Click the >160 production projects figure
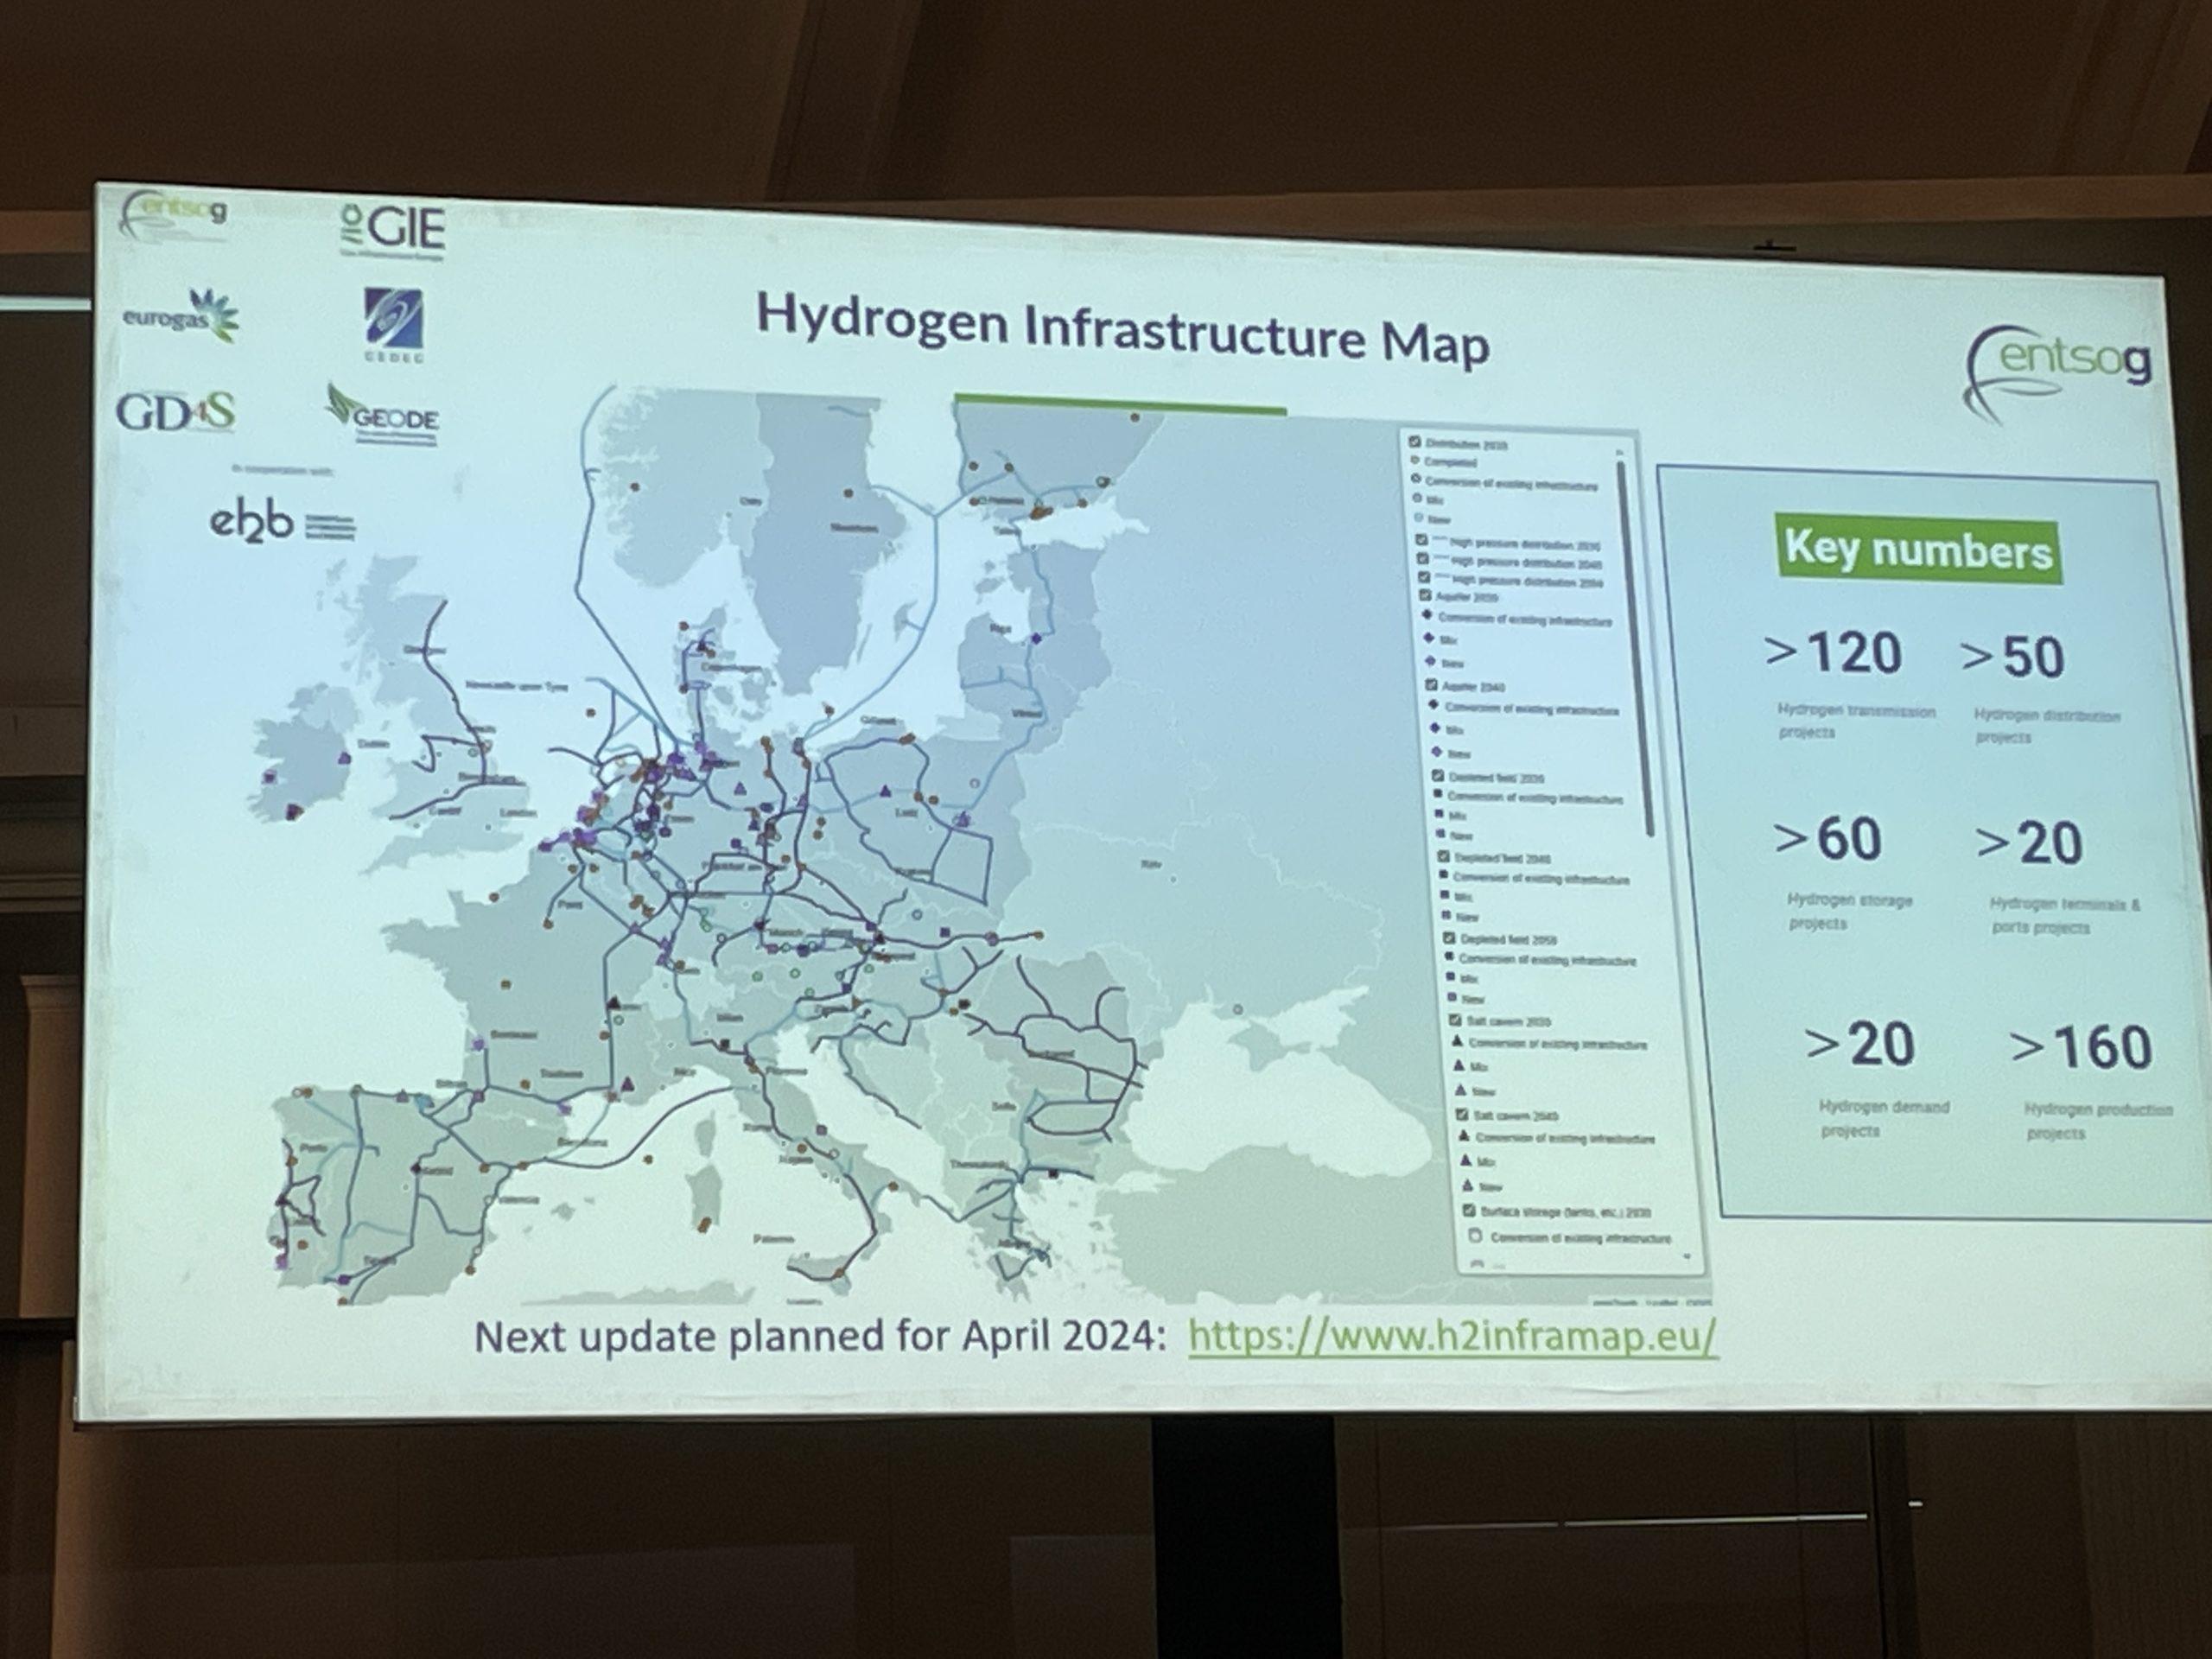Screen dimensions: 2212x1659 click(2080, 1047)
